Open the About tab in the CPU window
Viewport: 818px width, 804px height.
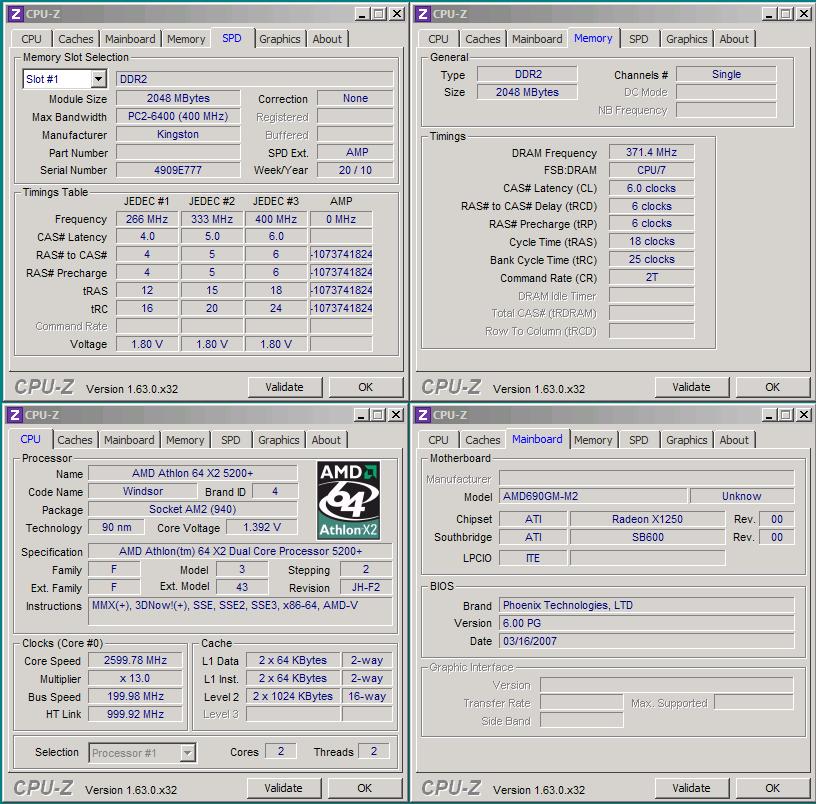pyautogui.click(x=326, y=440)
